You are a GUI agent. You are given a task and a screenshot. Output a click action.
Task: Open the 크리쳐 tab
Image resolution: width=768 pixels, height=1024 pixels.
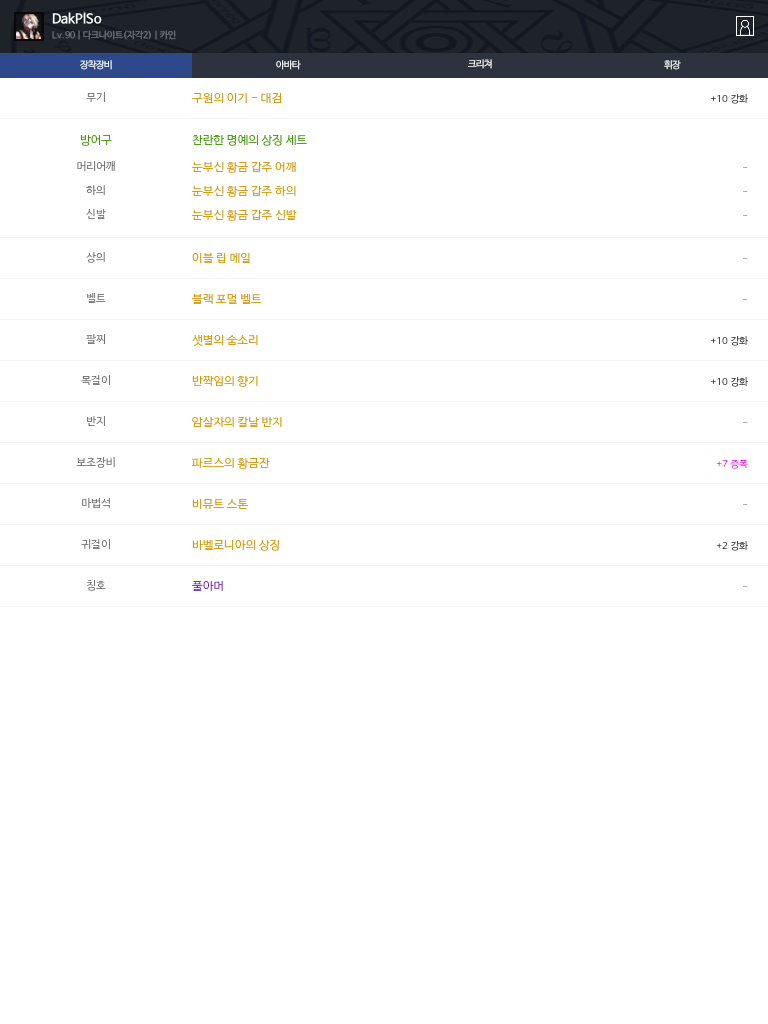(480, 65)
